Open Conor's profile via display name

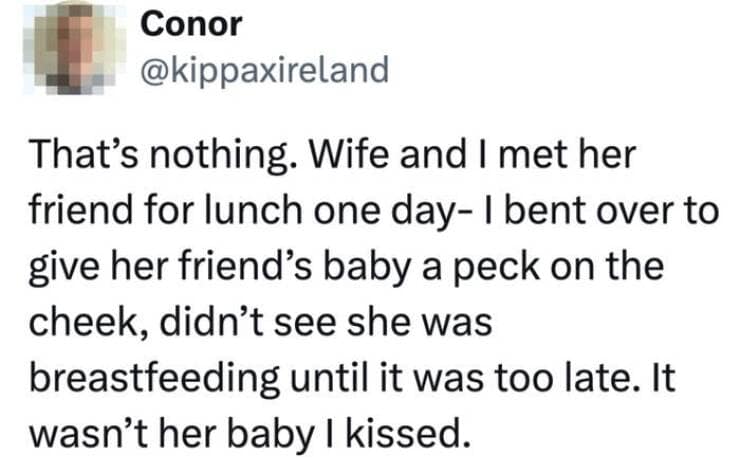point(192,25)
